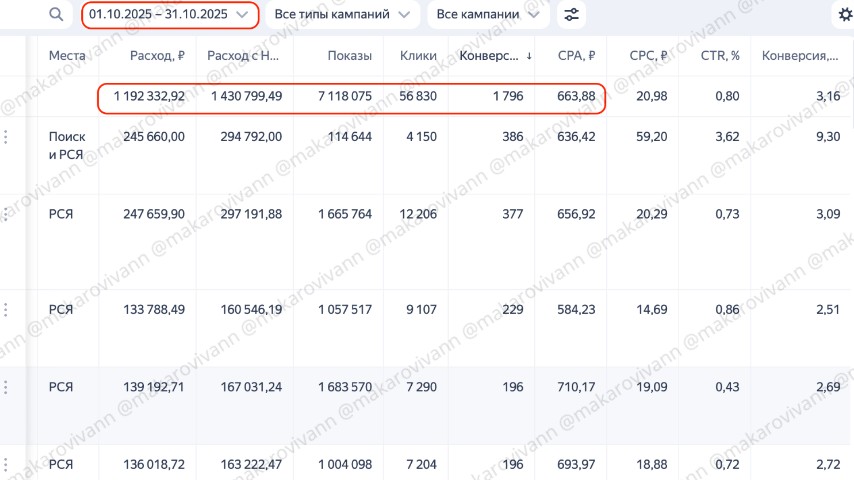Click the CPC, ₽ column header
This screenshot has width=854, height=480.
[649, 56]
